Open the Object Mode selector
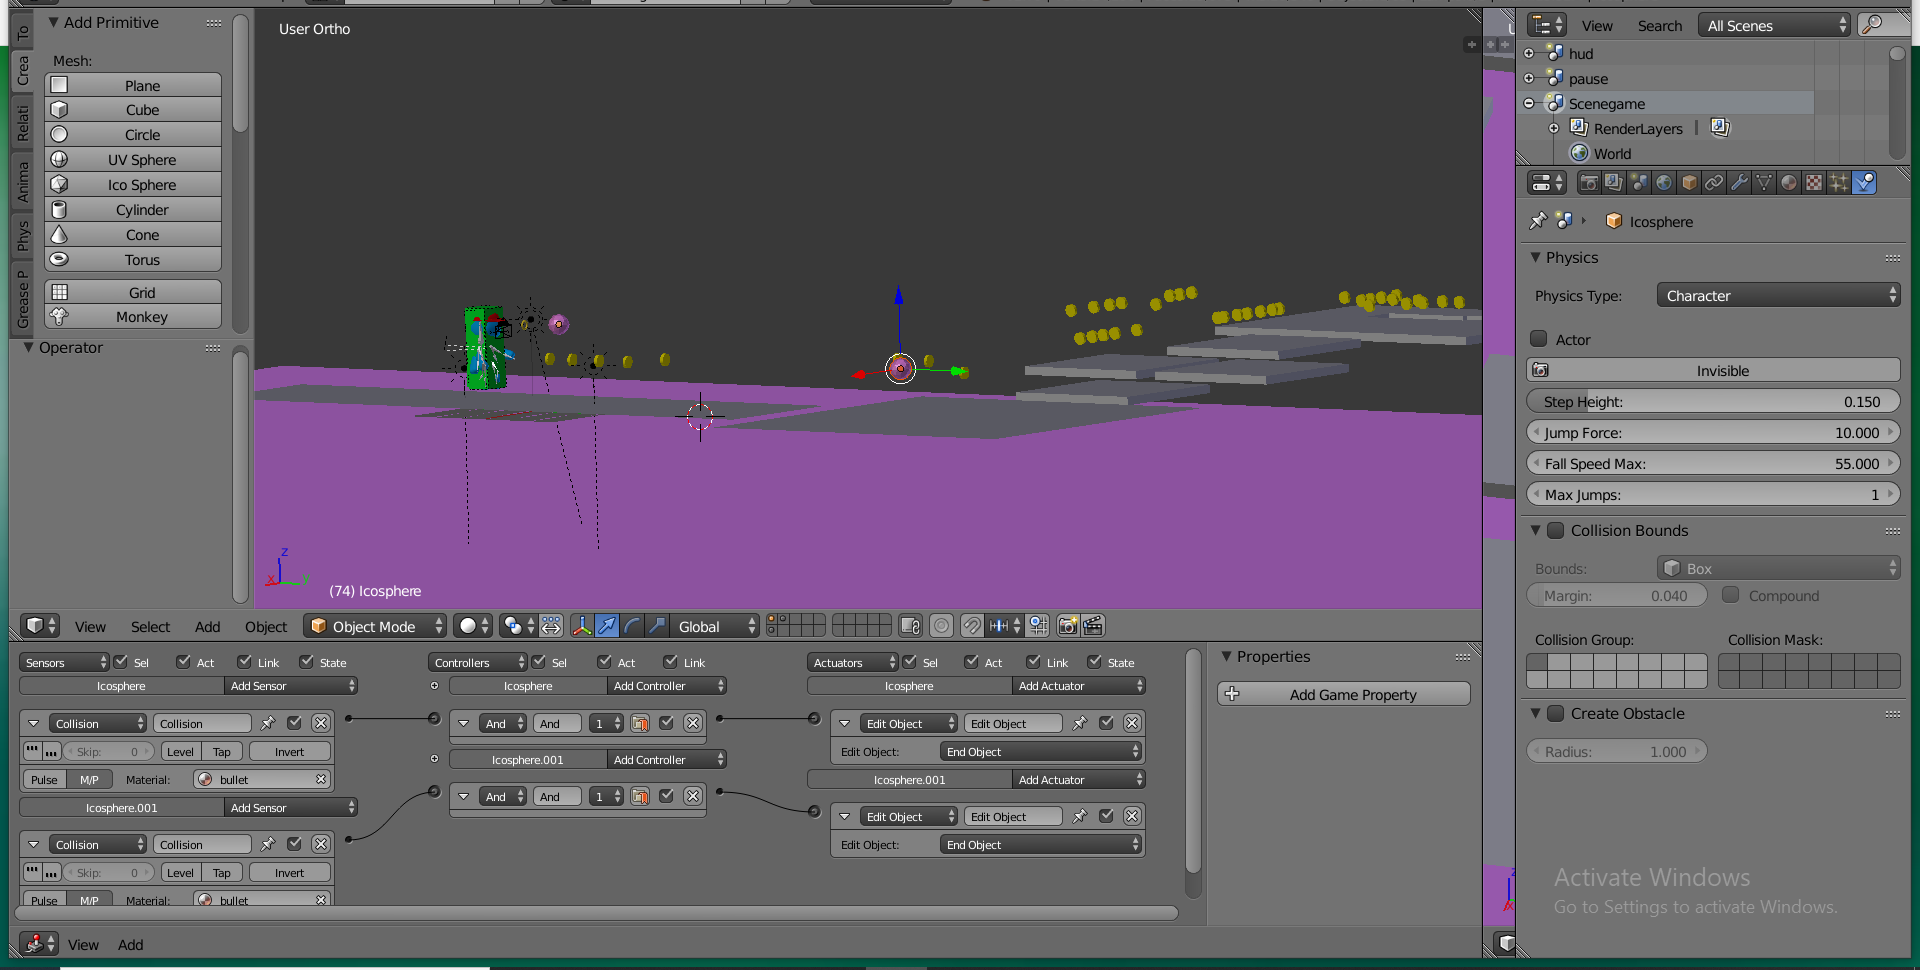The image size is (1920, 970). click(x=375, y=626)
